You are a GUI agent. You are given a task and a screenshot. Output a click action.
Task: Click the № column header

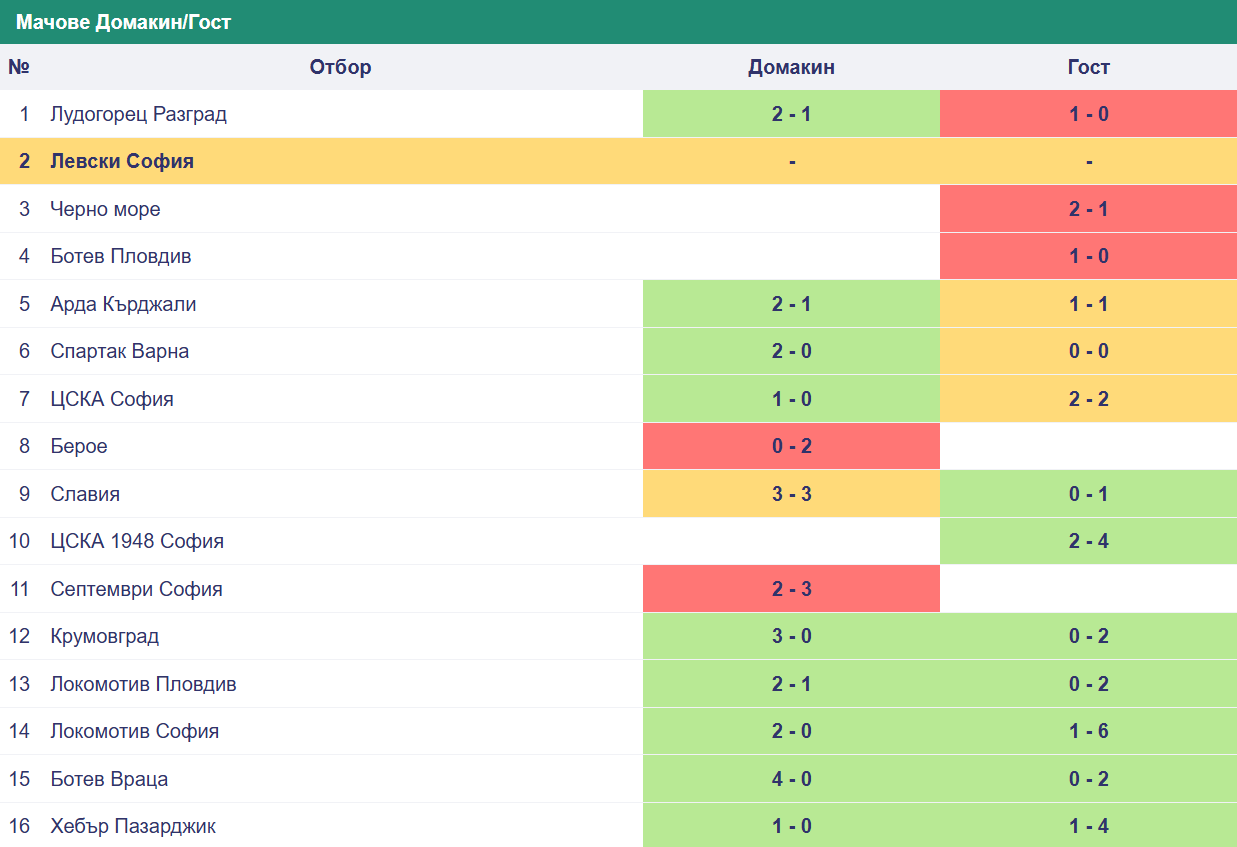pos(19,67)
